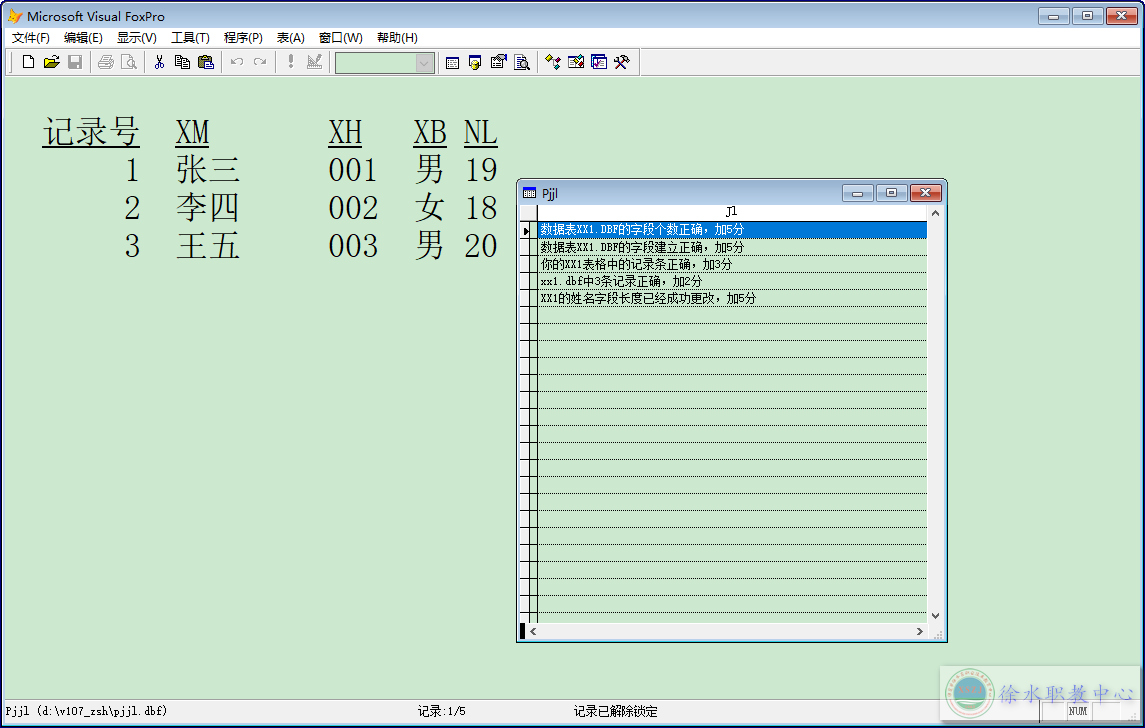1145x728 pixels.
Task: Open the Task Pane toolbar icon
Action: pos(599,62)
